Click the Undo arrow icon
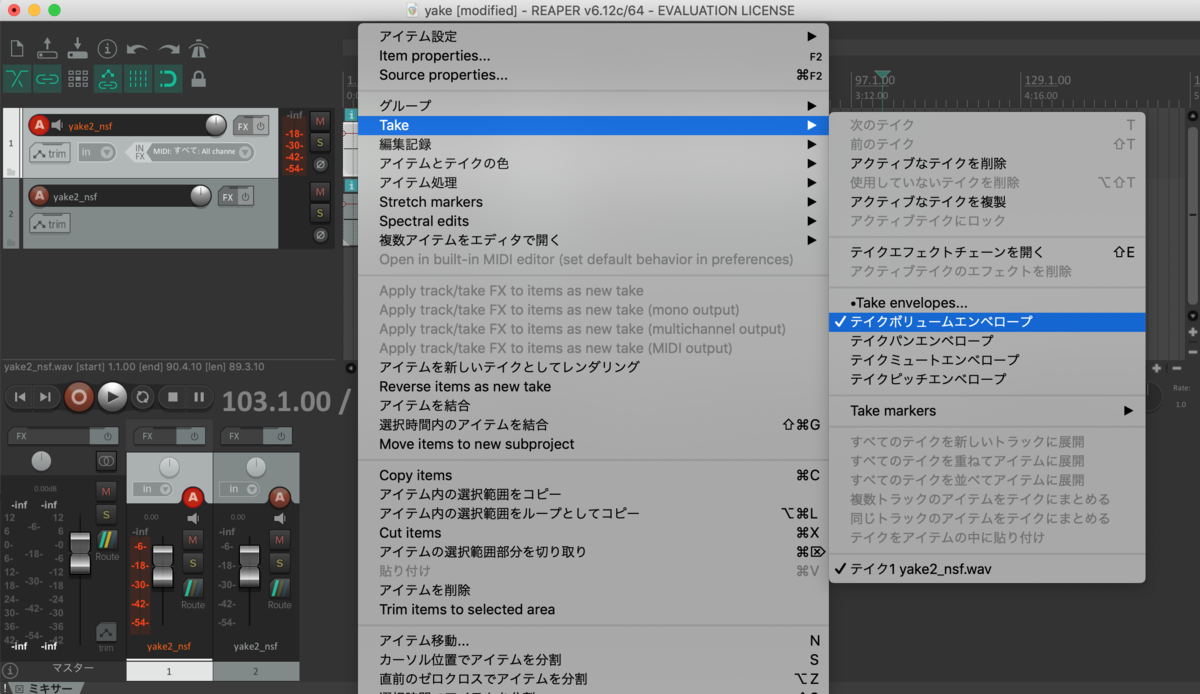This screenshot has width=1200, height=694. (138, 48)
